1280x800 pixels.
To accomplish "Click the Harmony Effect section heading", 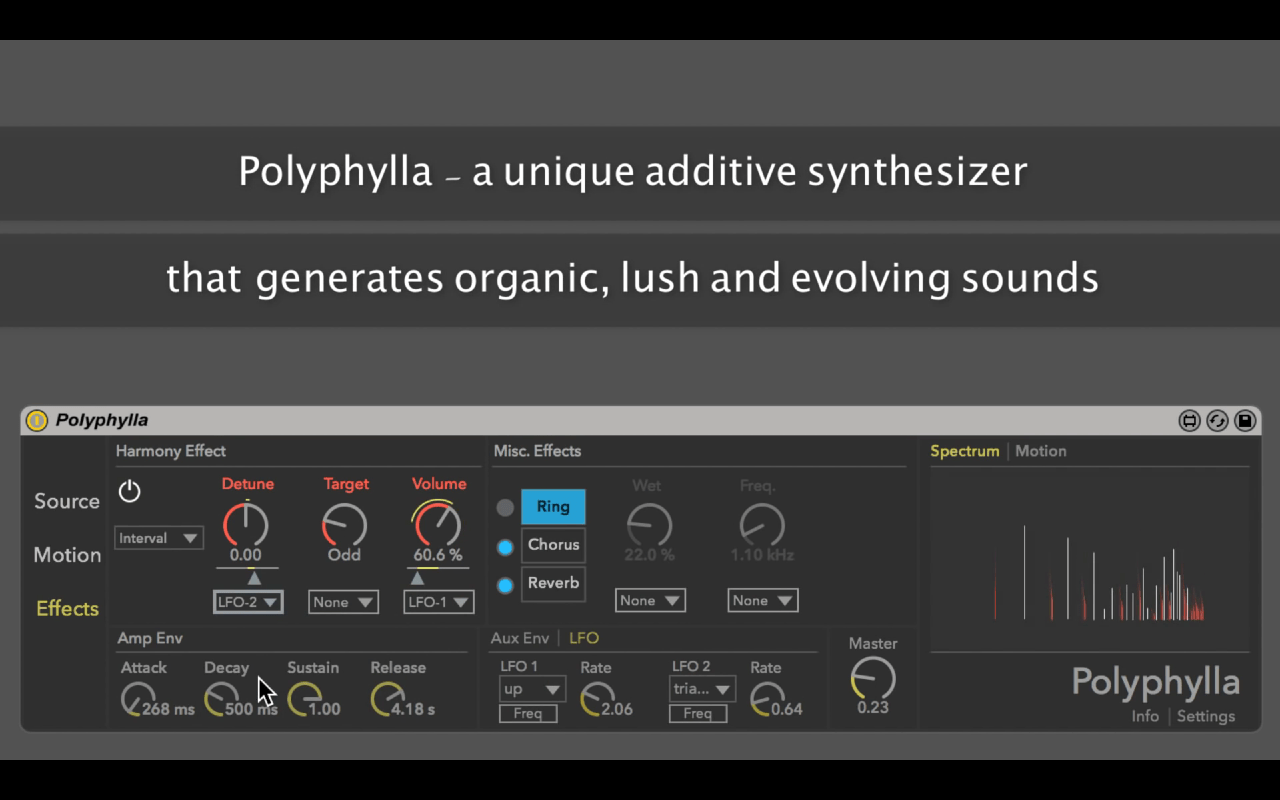I will [171, 451].
